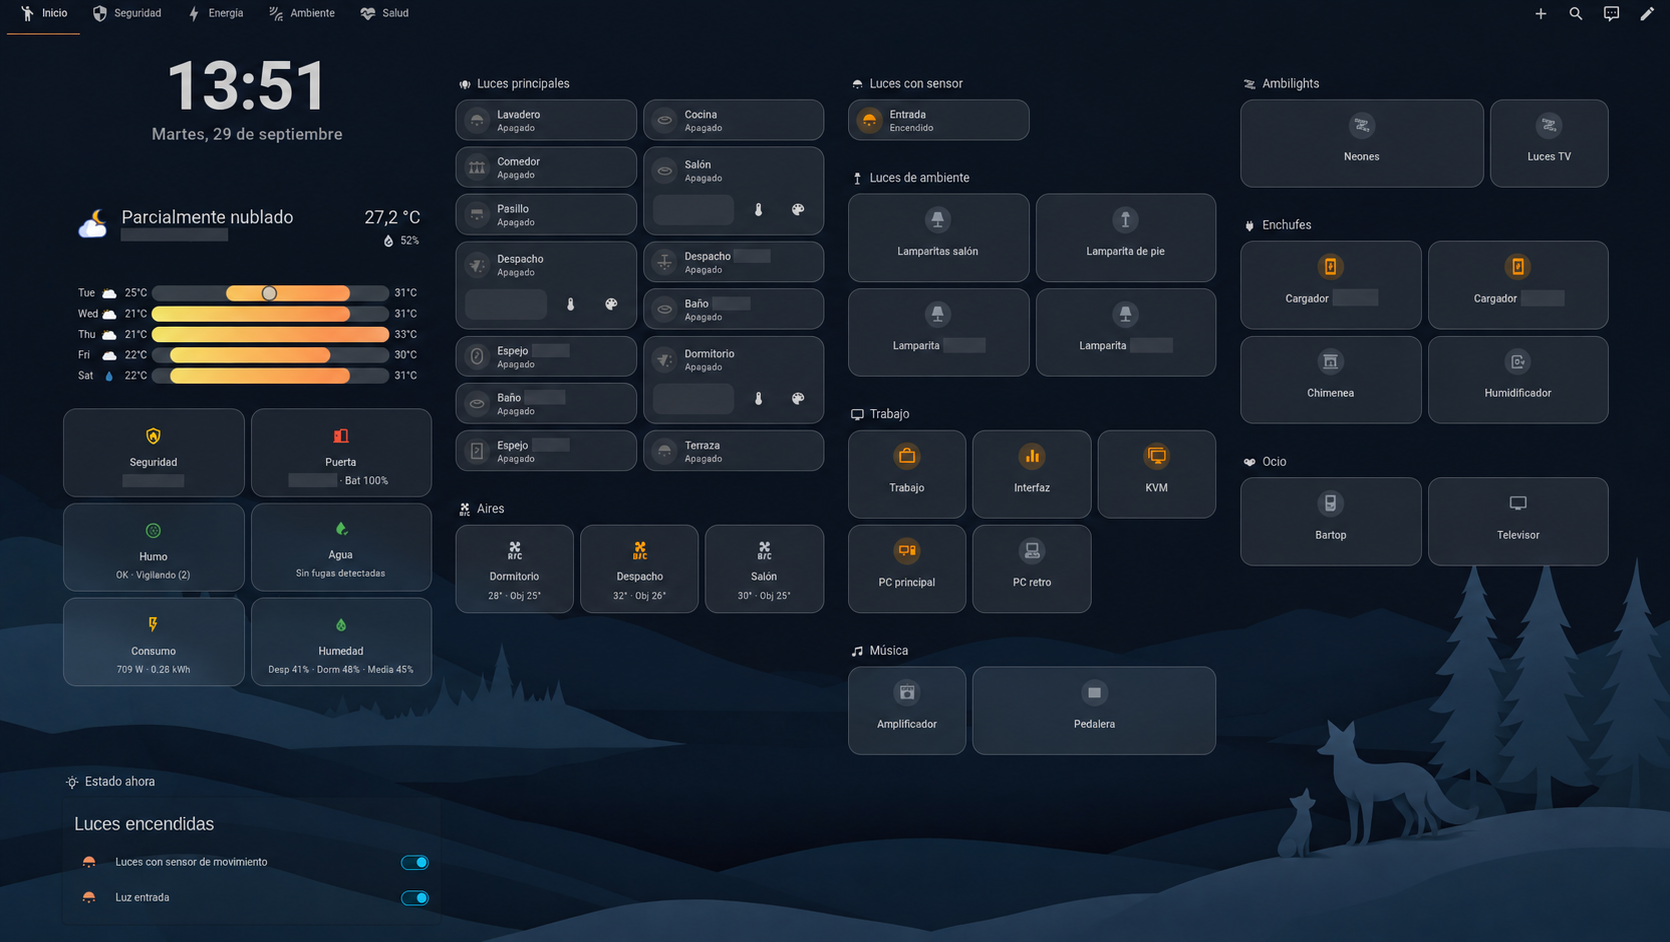Switch to the Seguridad tab
Image resolution: width=1670 pixels, height=942 pixels.
(x=127, y=14)
